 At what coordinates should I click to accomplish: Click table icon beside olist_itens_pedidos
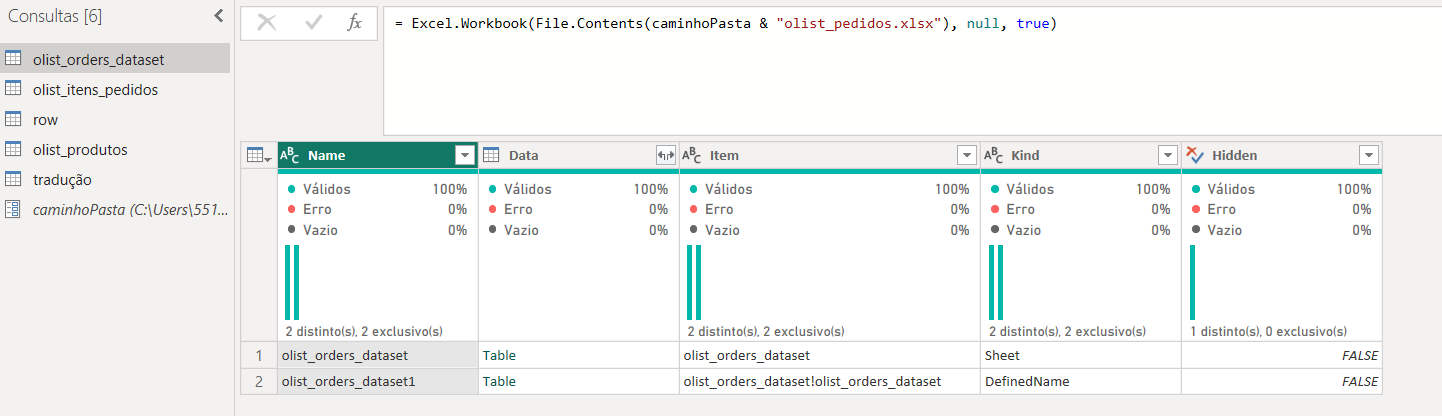(14, 89)
